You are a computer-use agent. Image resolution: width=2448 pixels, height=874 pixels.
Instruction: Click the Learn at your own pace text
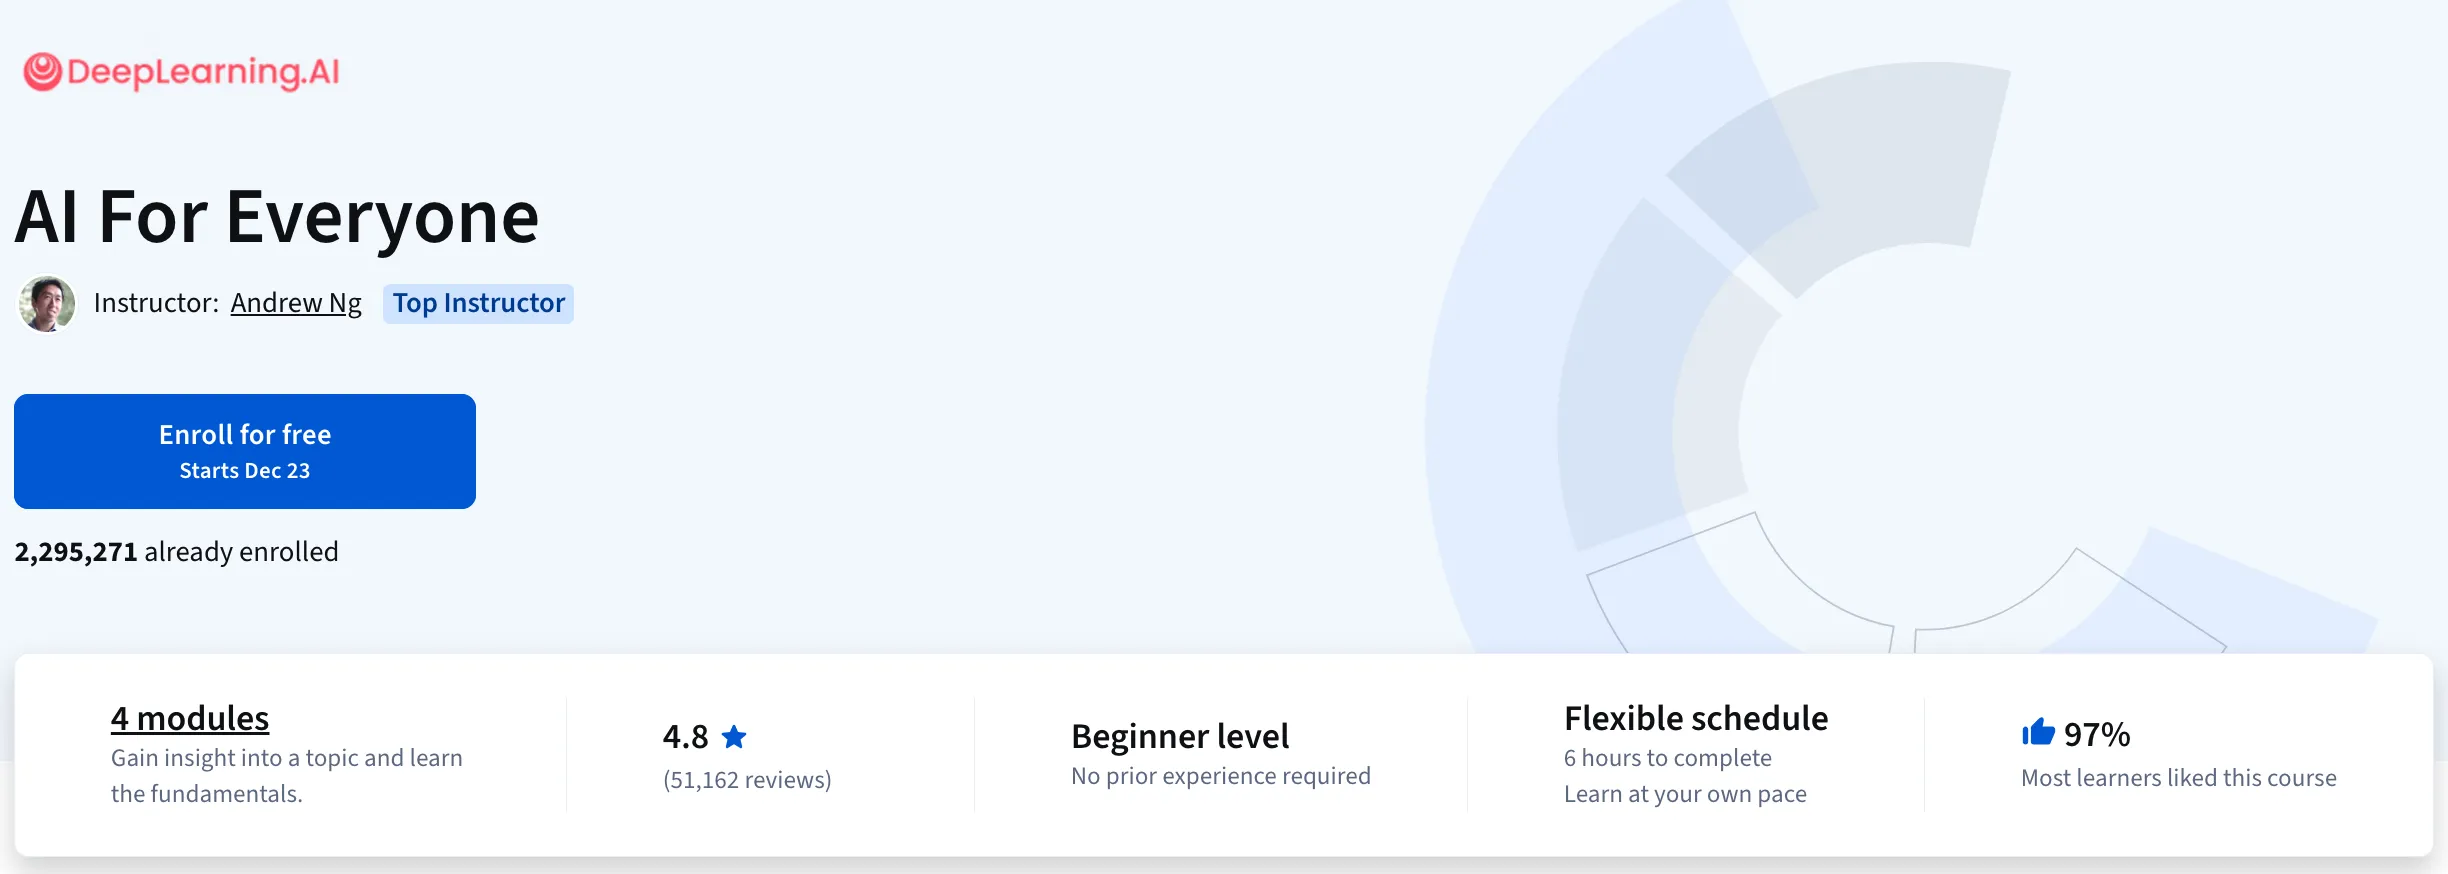point(1685,794)
